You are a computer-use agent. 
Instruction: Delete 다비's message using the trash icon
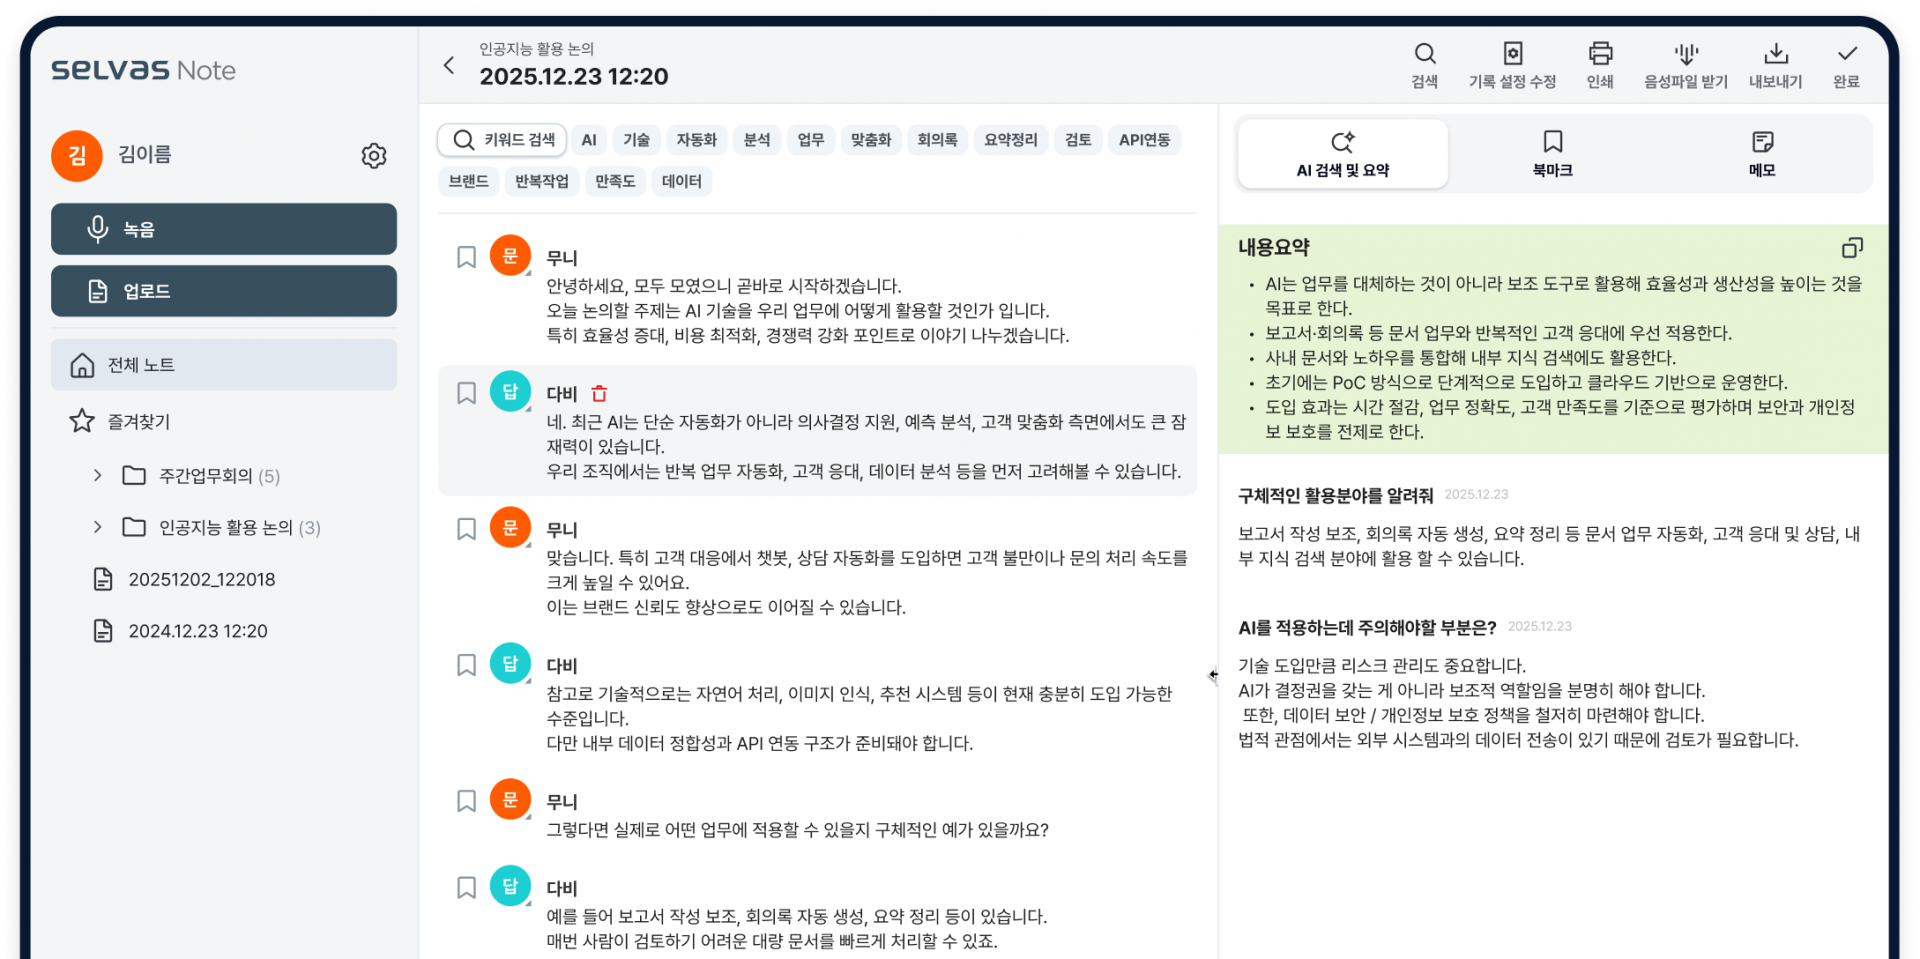pos(598,393)
